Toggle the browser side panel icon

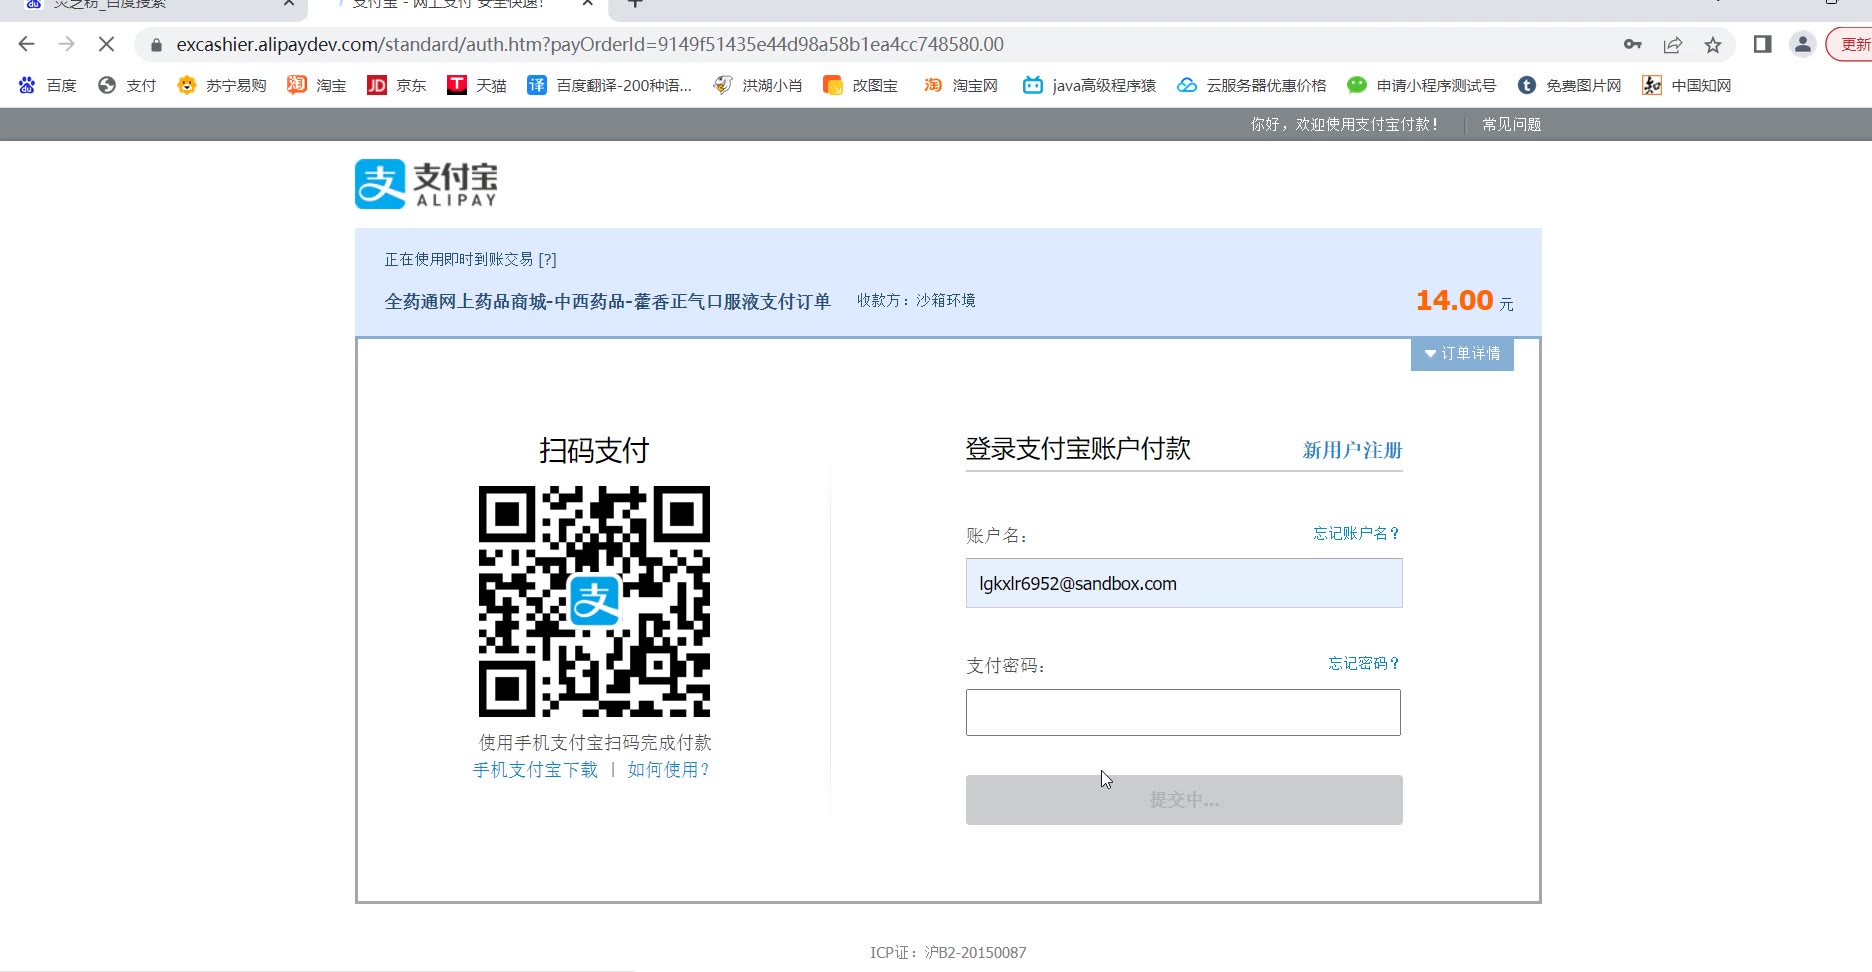pyautogui.click(x=1763, y=44)
